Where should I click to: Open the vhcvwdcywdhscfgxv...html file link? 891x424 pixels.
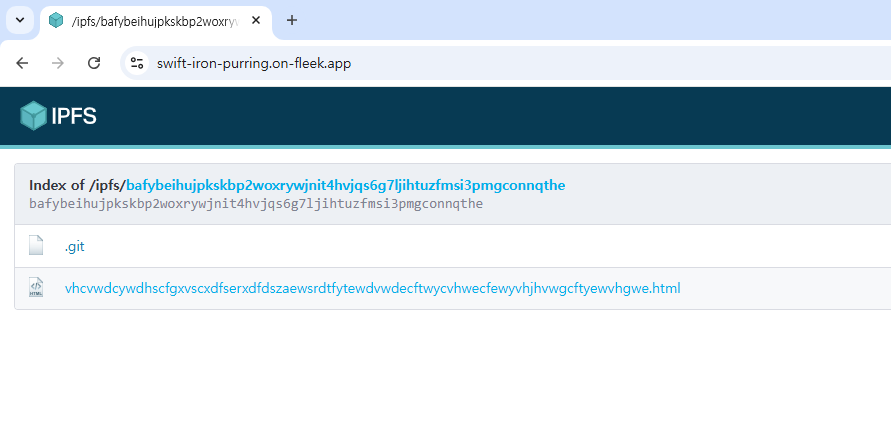coord(372,288)
